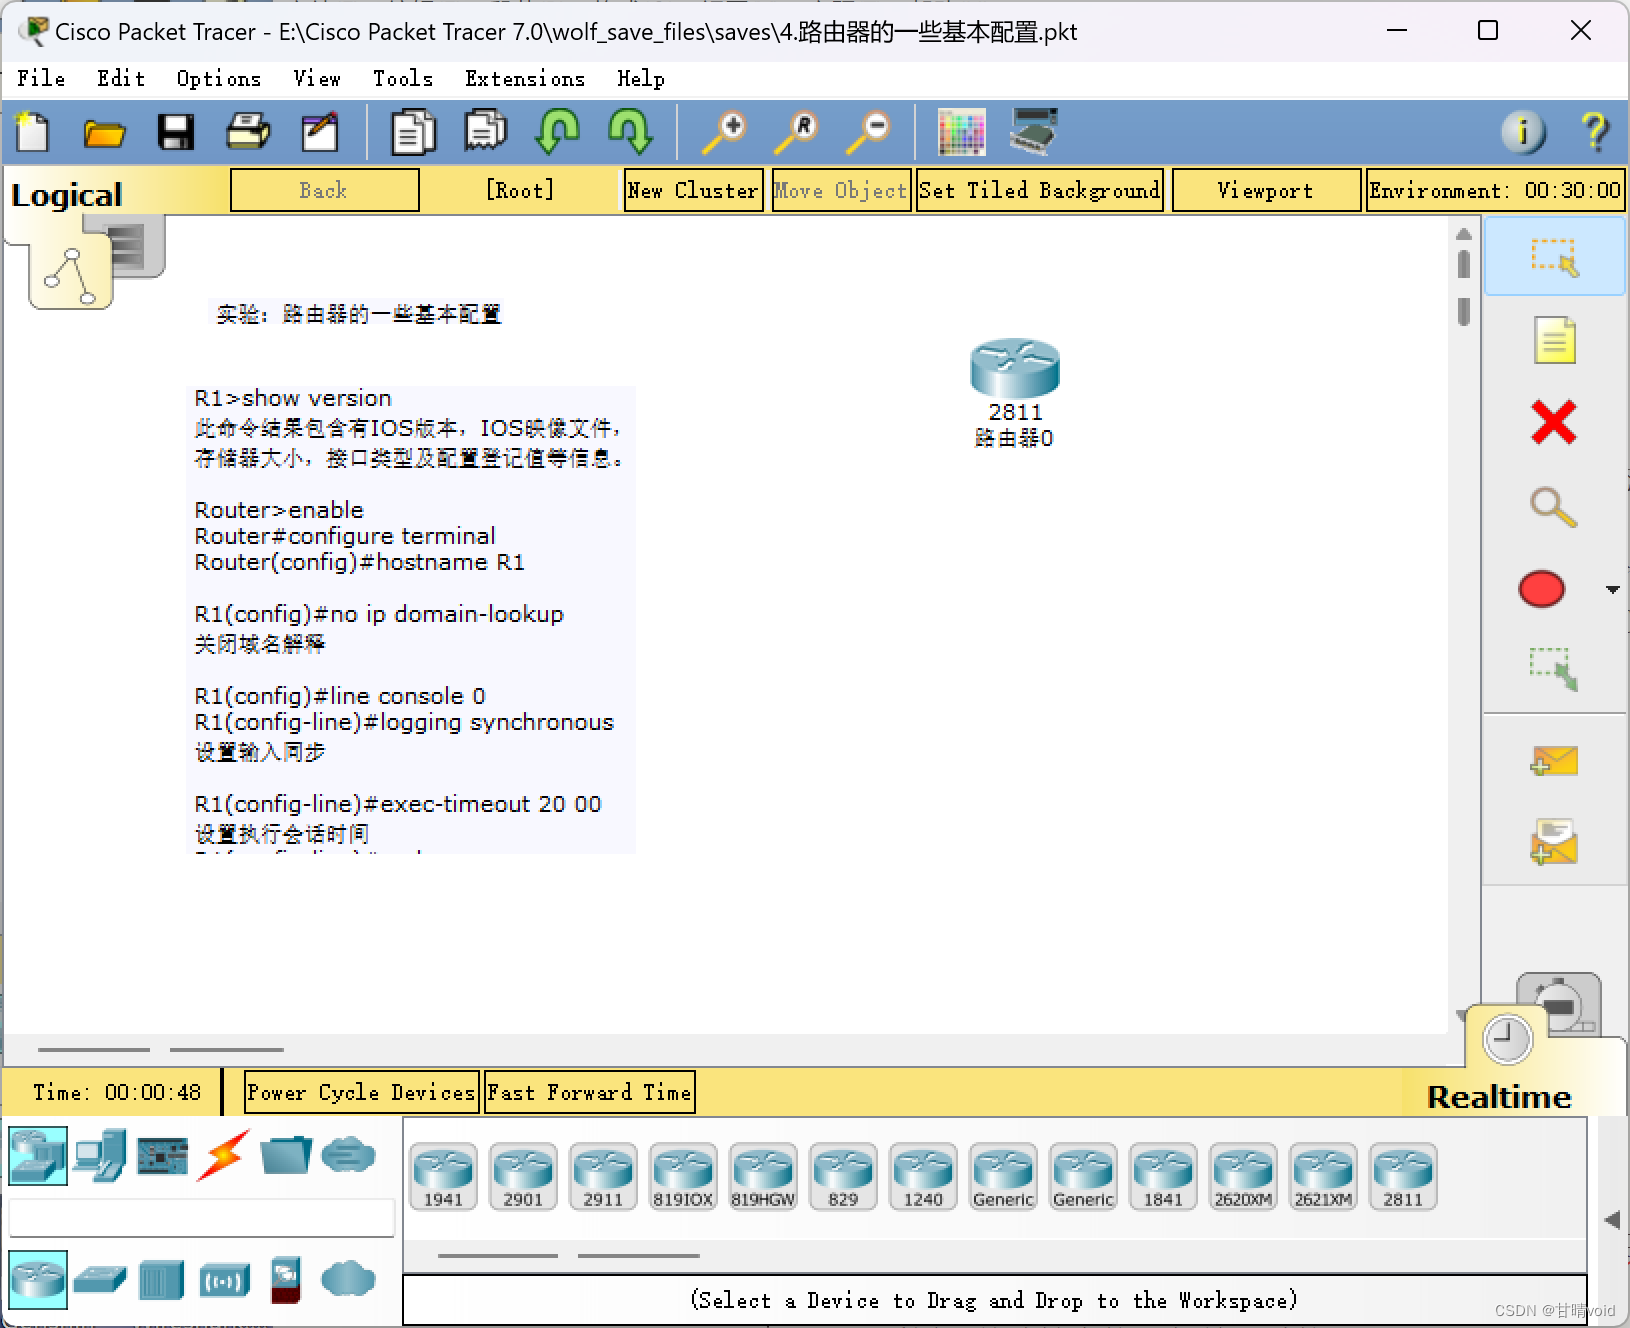Viewport: 1630px width, 1328px height.
Task: Open the drawing palette icon
Action: [961, 131]
